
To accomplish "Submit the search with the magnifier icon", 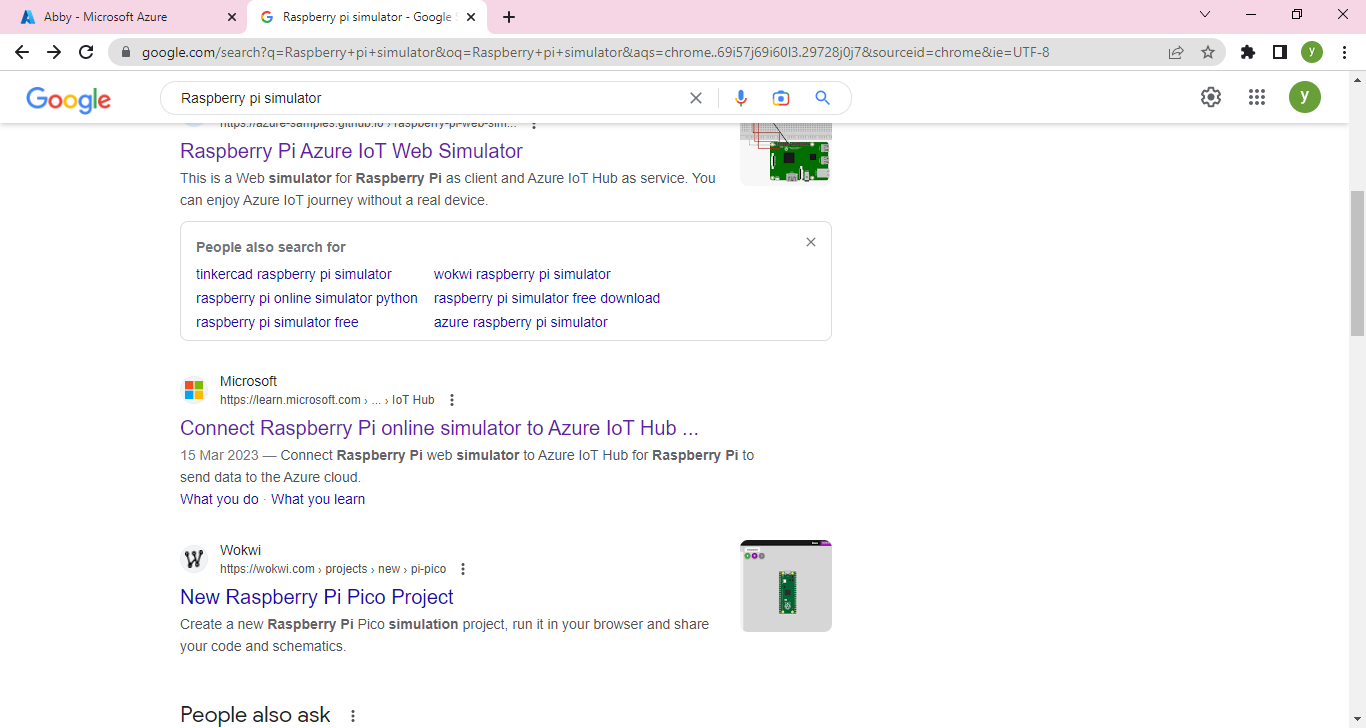I will click(823, 98).
